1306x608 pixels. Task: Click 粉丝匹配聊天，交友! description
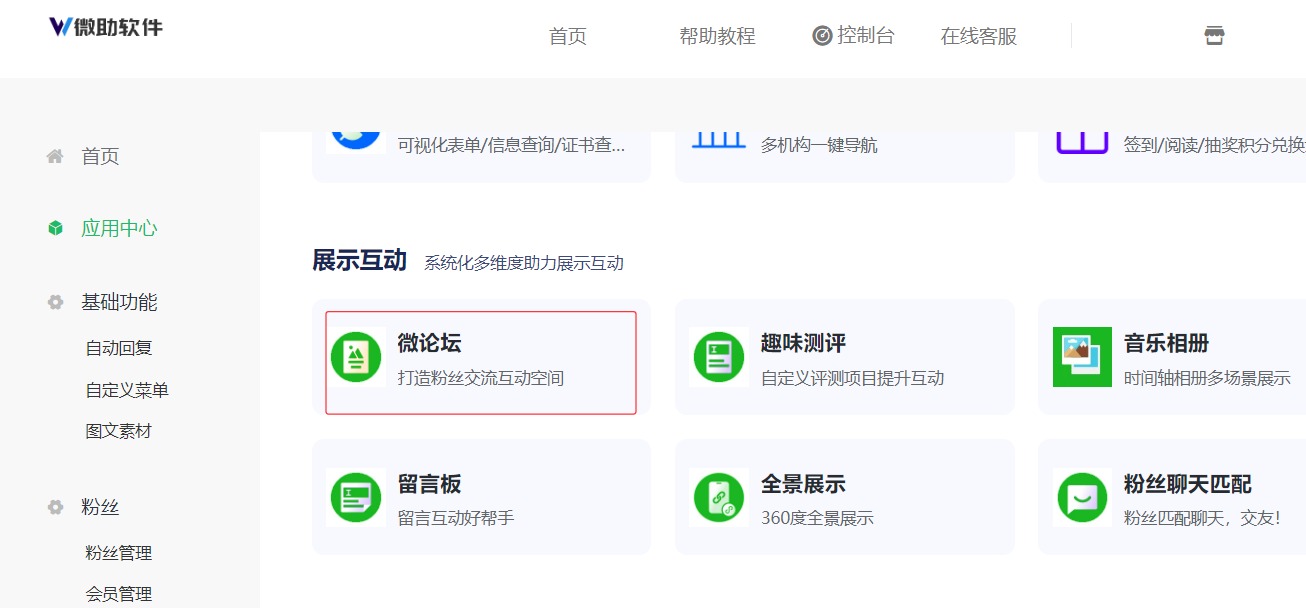1201,518
